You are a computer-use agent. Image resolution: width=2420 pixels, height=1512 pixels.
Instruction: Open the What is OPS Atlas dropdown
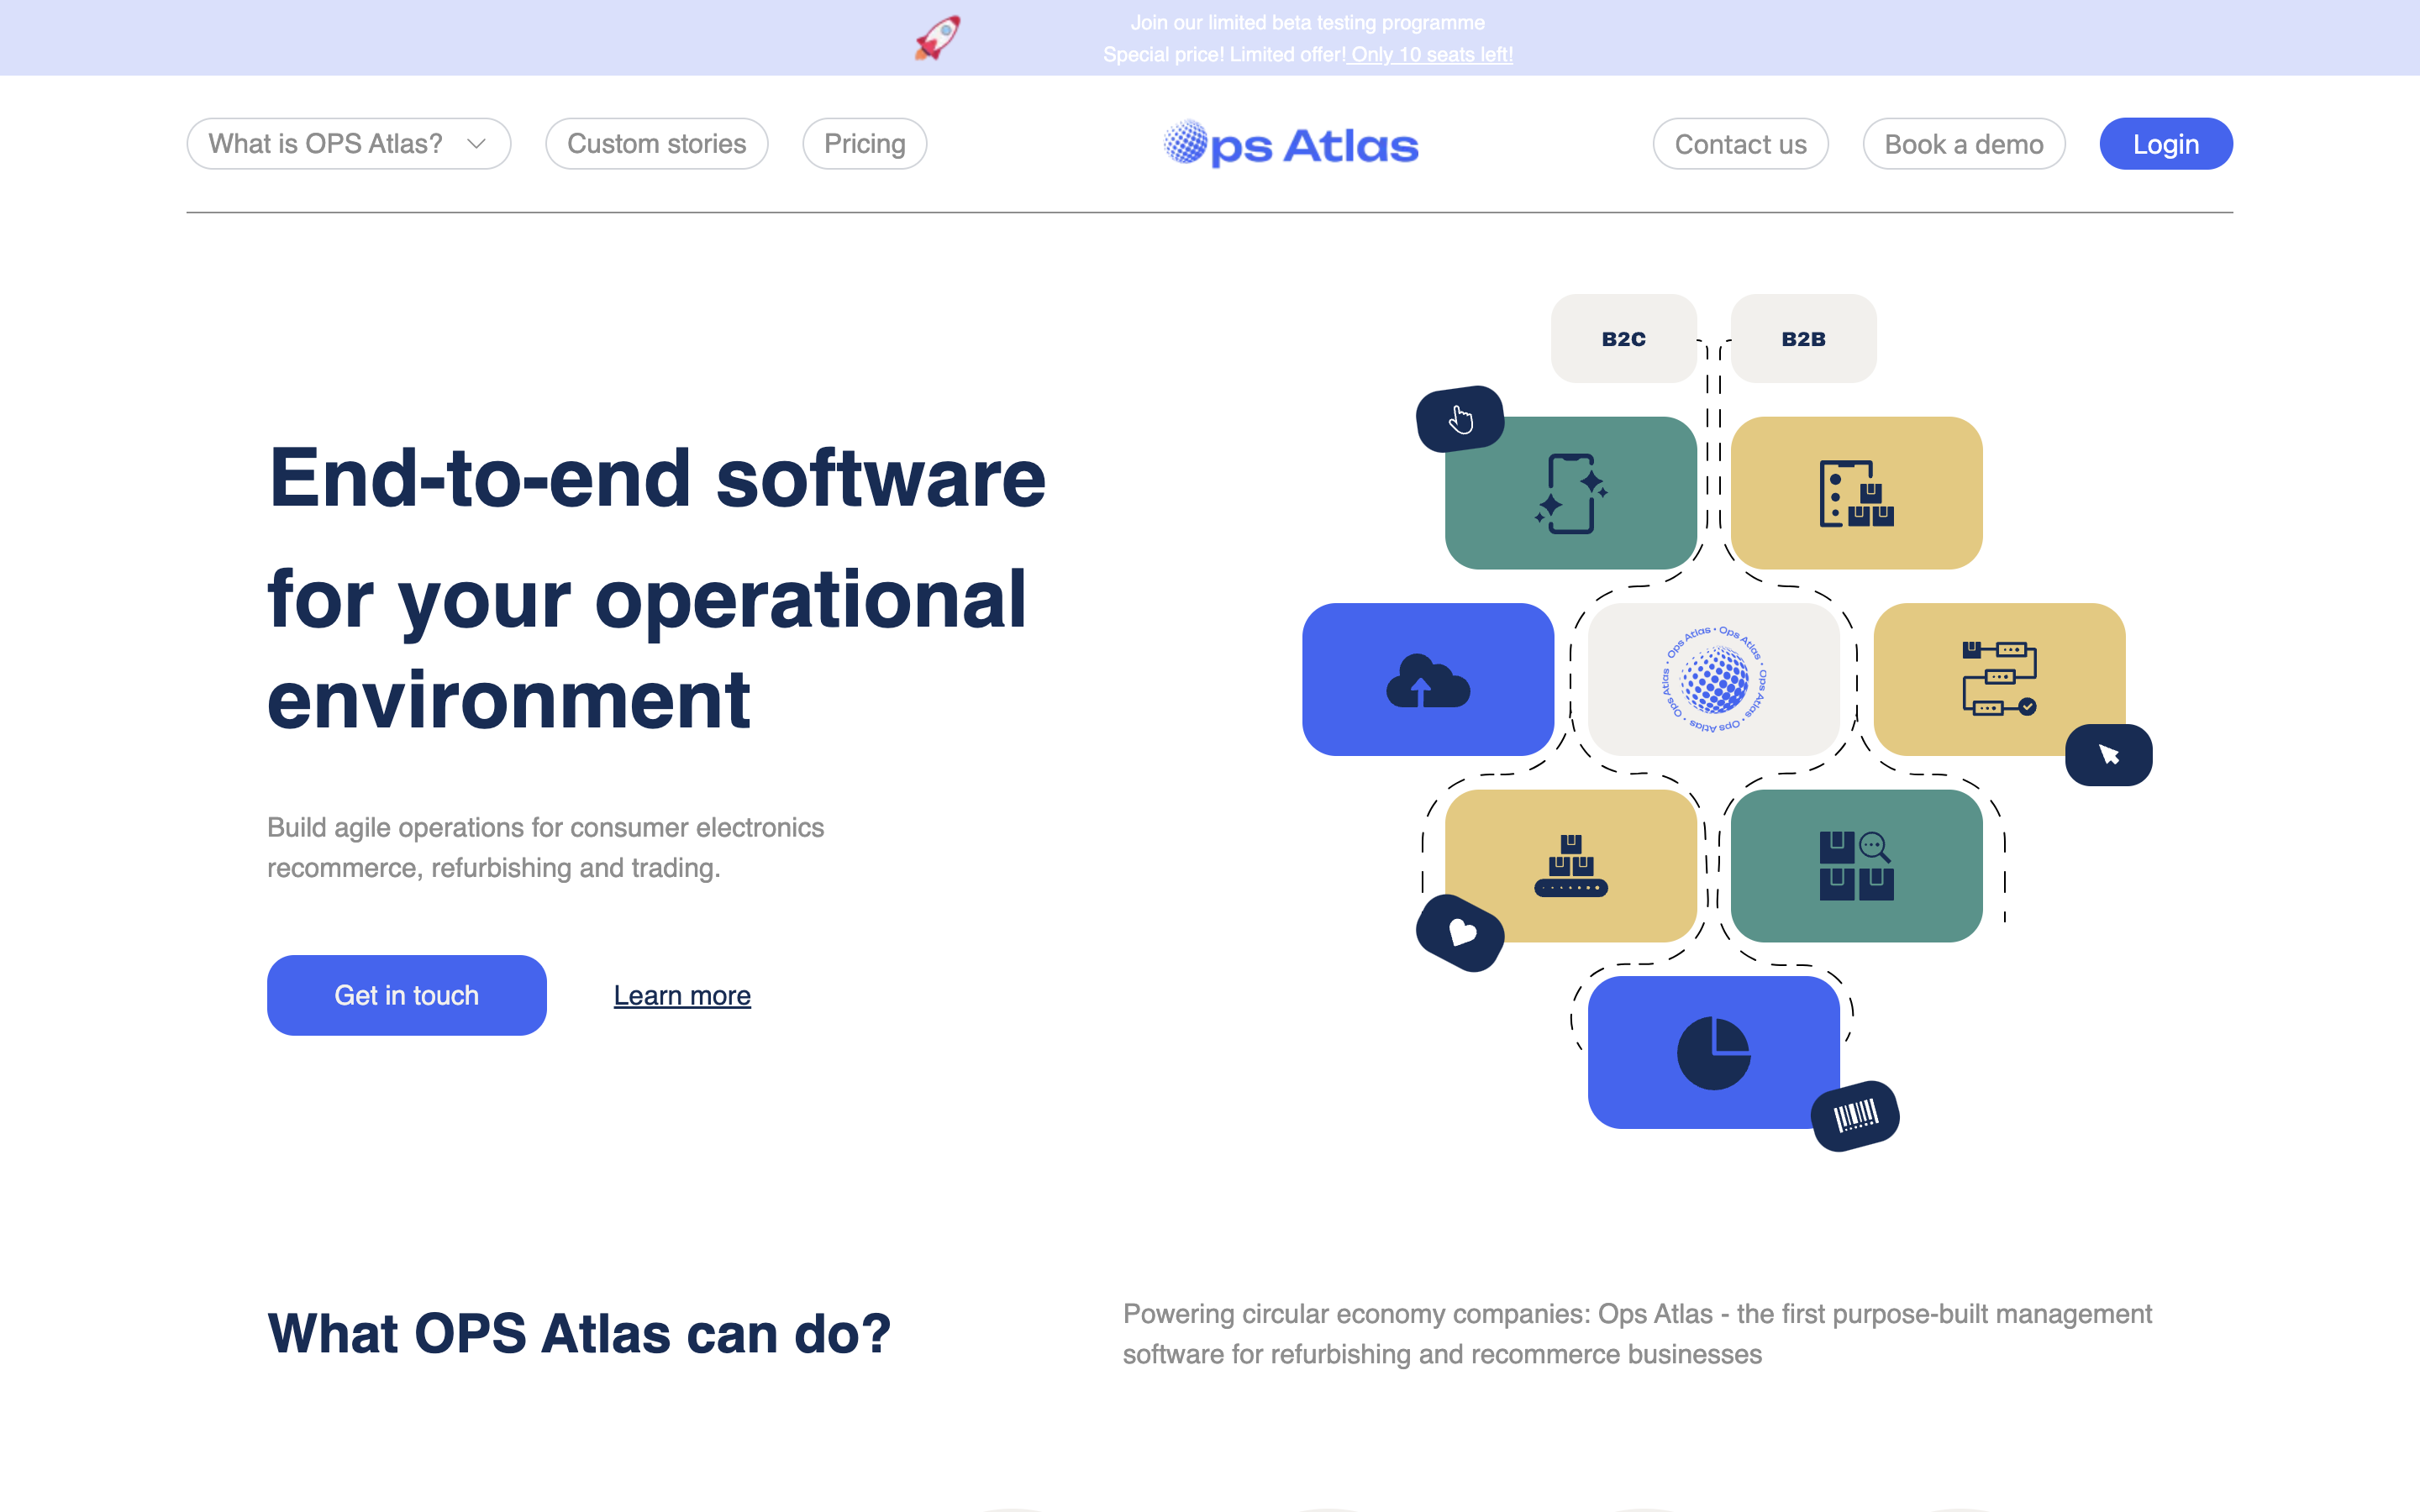[x=348, y=143]
